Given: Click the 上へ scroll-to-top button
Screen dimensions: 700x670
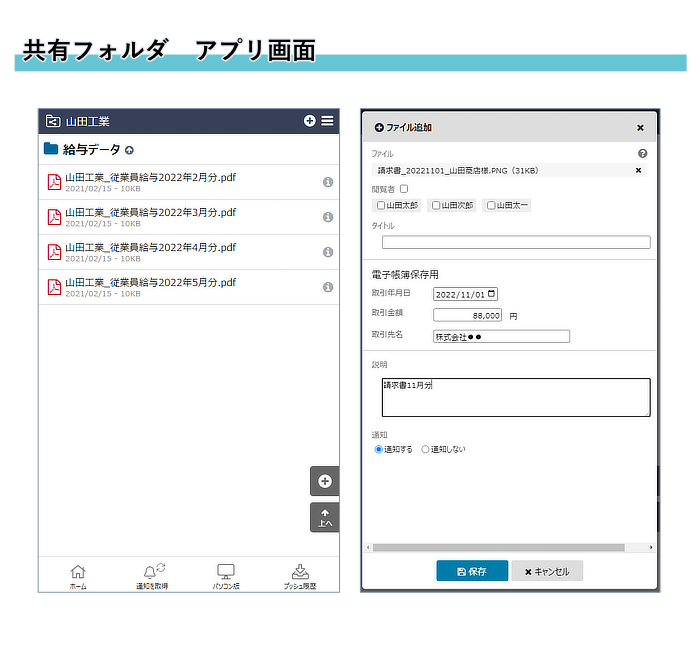Looking at the screenshot, I should (x=324, y=517).
